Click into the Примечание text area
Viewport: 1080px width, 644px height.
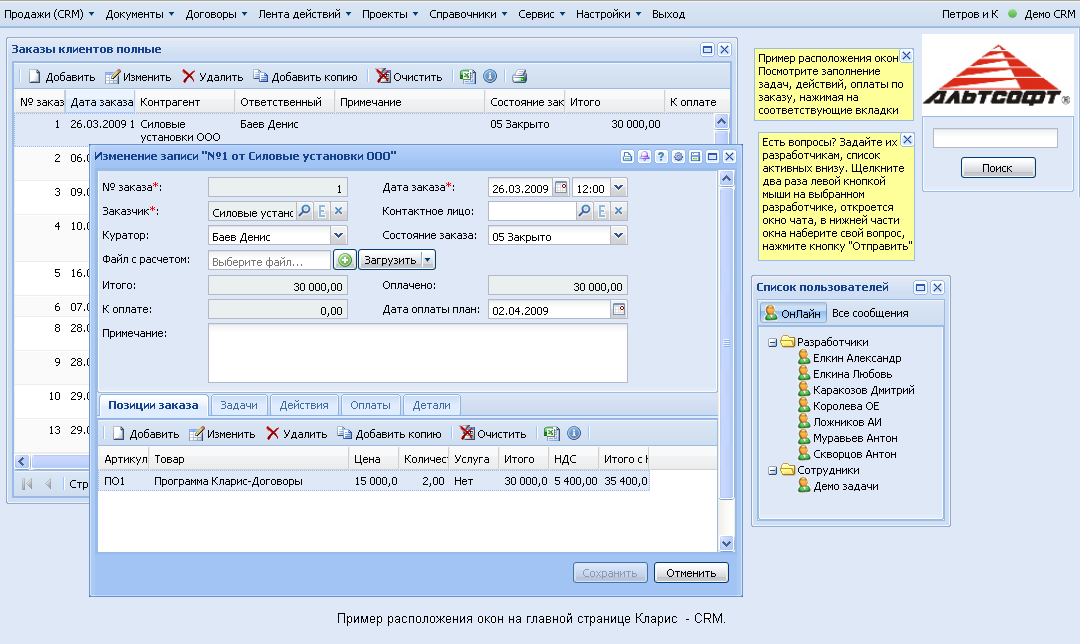(417, 352)
